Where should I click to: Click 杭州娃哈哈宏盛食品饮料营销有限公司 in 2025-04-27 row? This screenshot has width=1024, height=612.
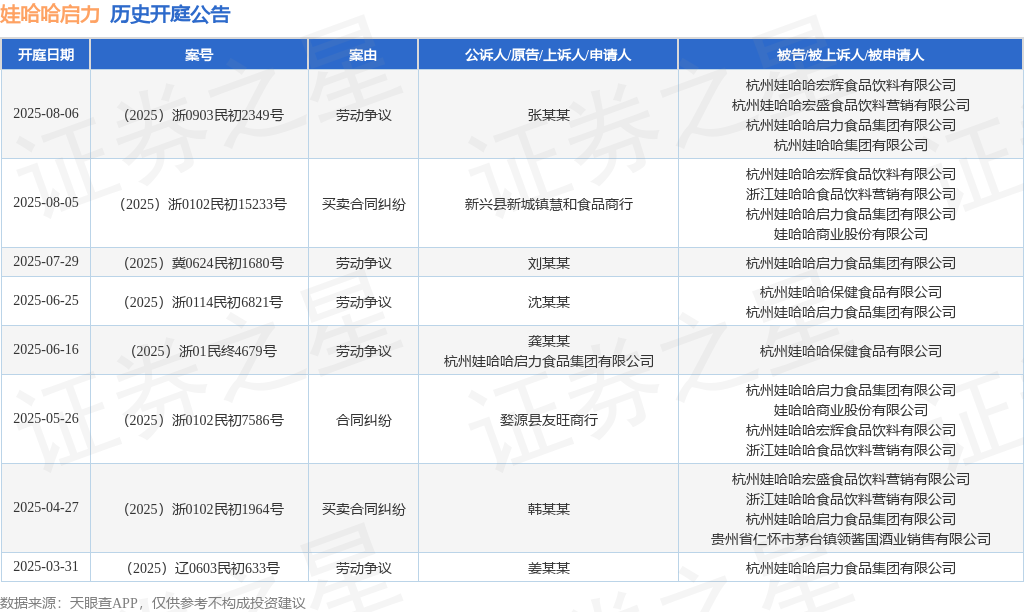(850, 479)
